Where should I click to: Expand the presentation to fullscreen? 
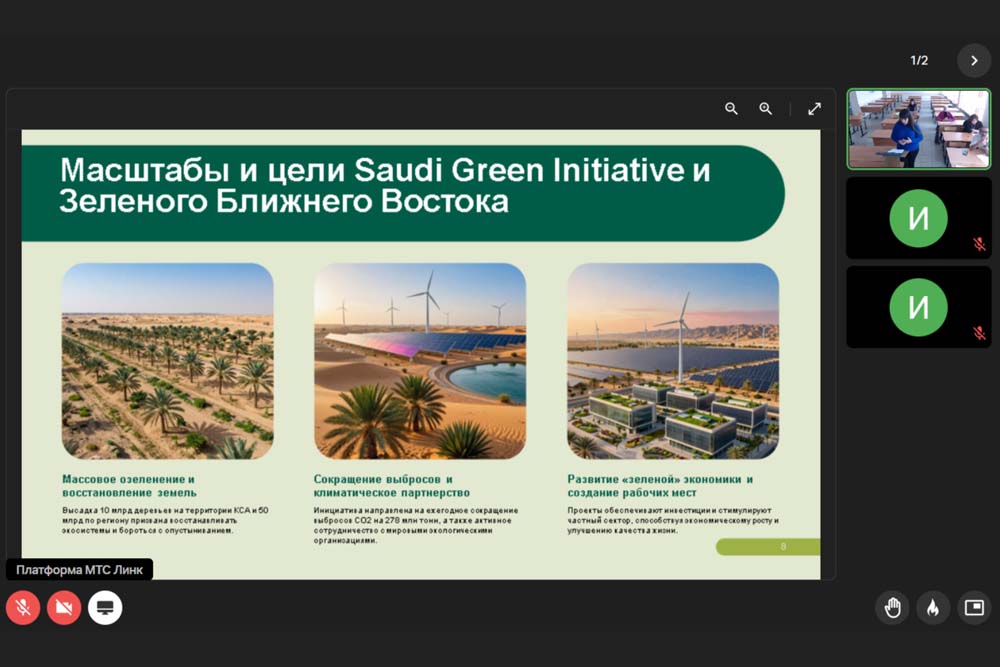[814, 109]
